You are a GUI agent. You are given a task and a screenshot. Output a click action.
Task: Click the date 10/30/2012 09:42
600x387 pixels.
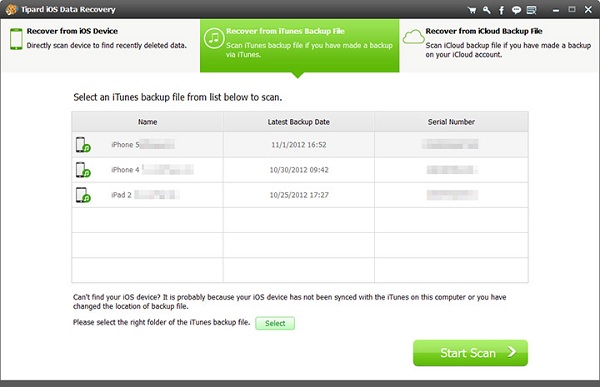click(299, 170)
